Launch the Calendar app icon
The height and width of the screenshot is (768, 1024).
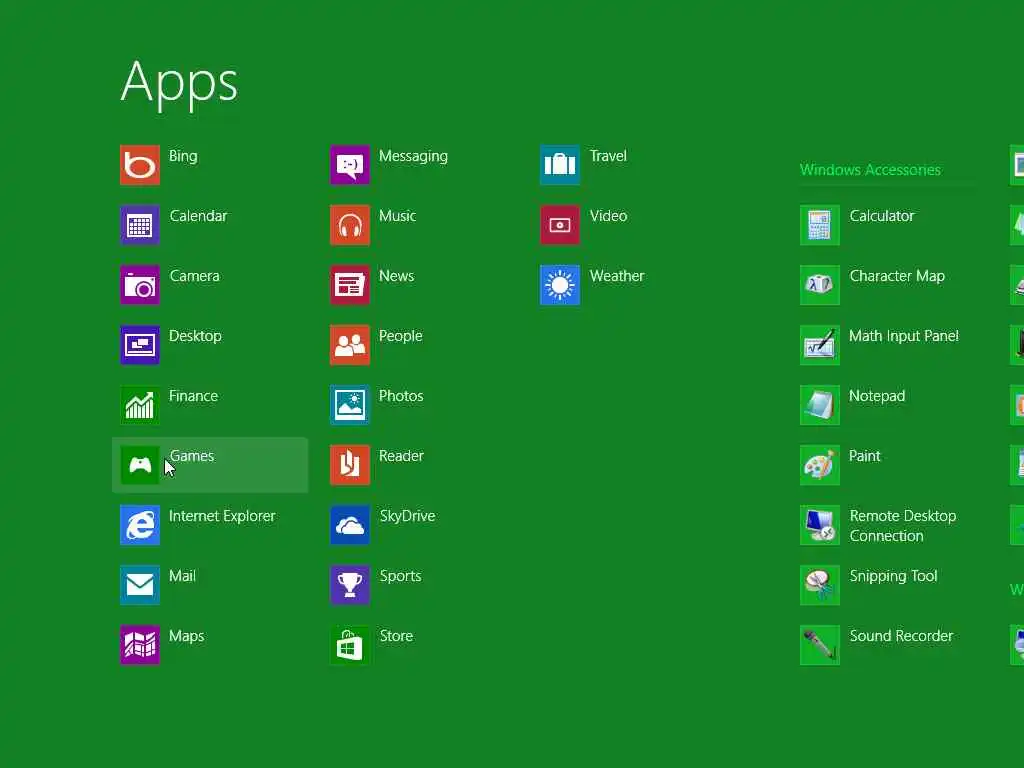coord(140,225)
